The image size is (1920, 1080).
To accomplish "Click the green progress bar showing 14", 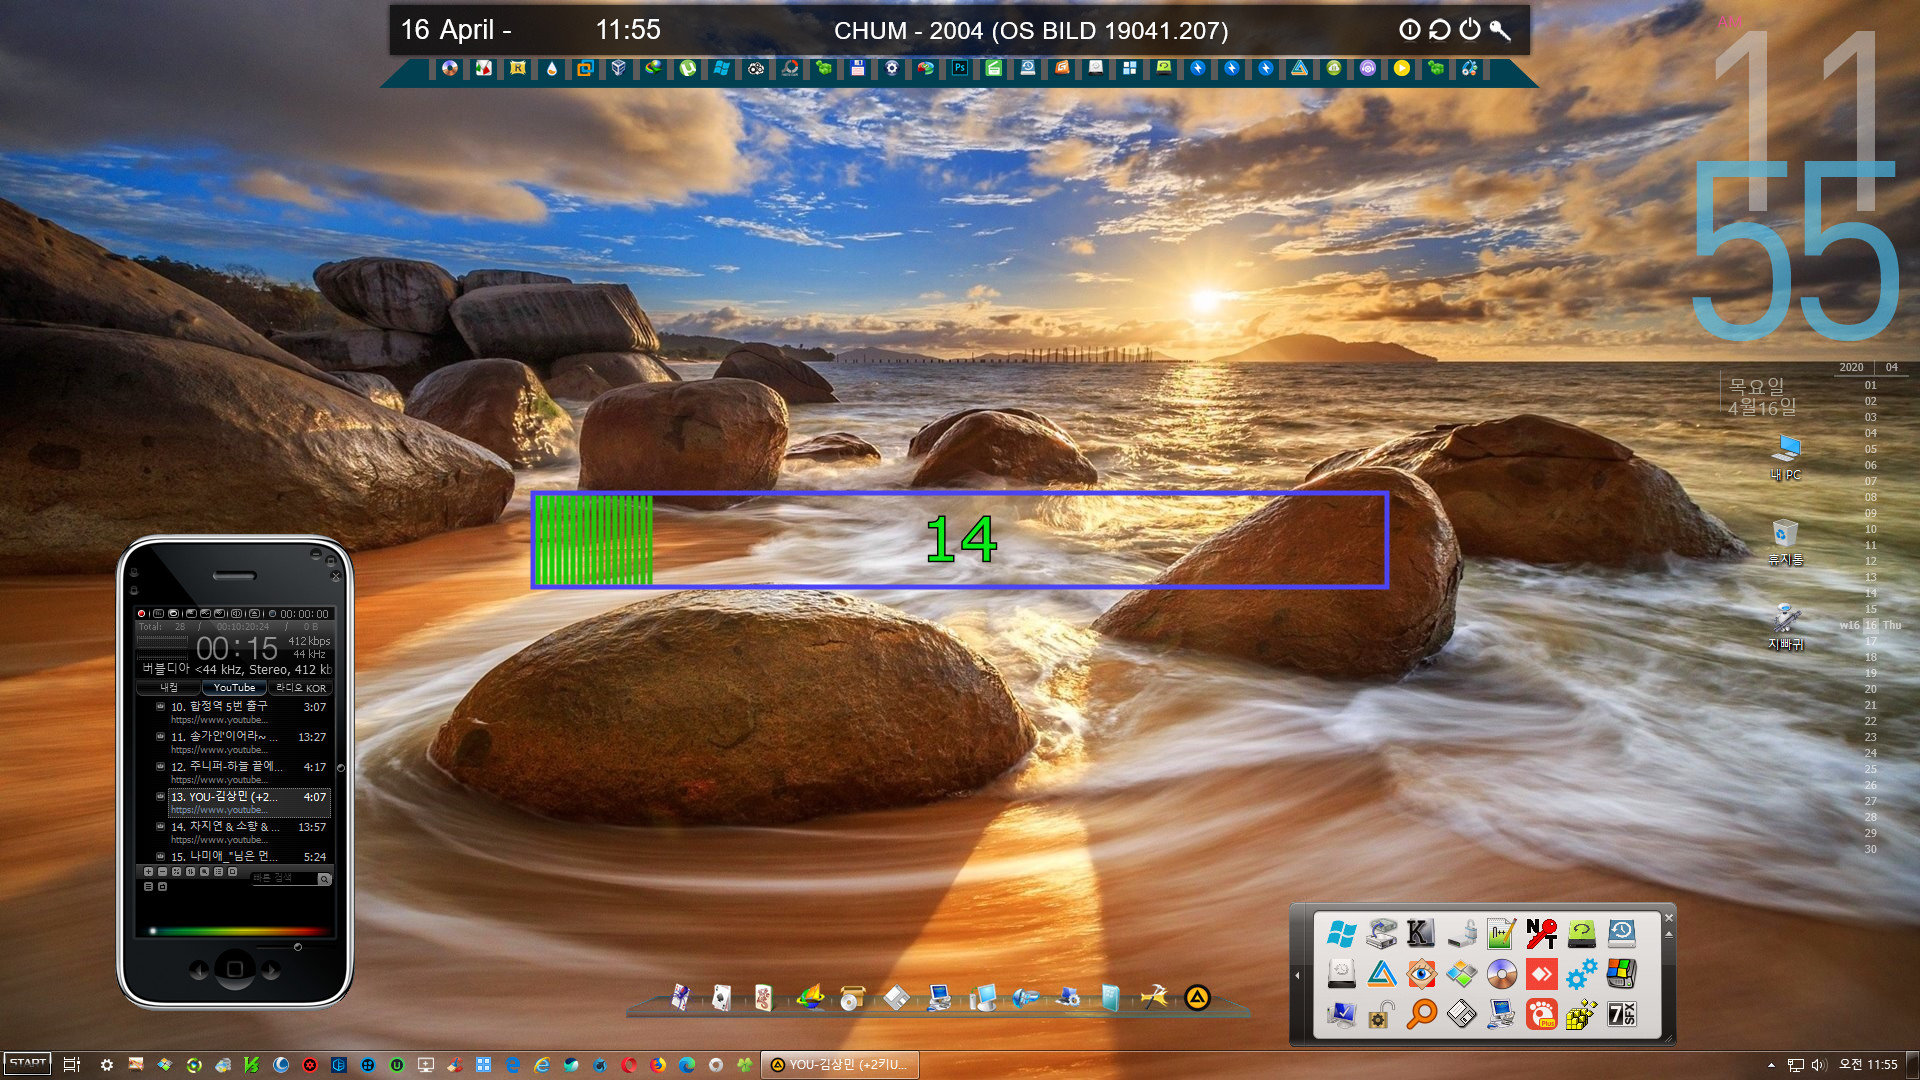I will click(960, 540).
